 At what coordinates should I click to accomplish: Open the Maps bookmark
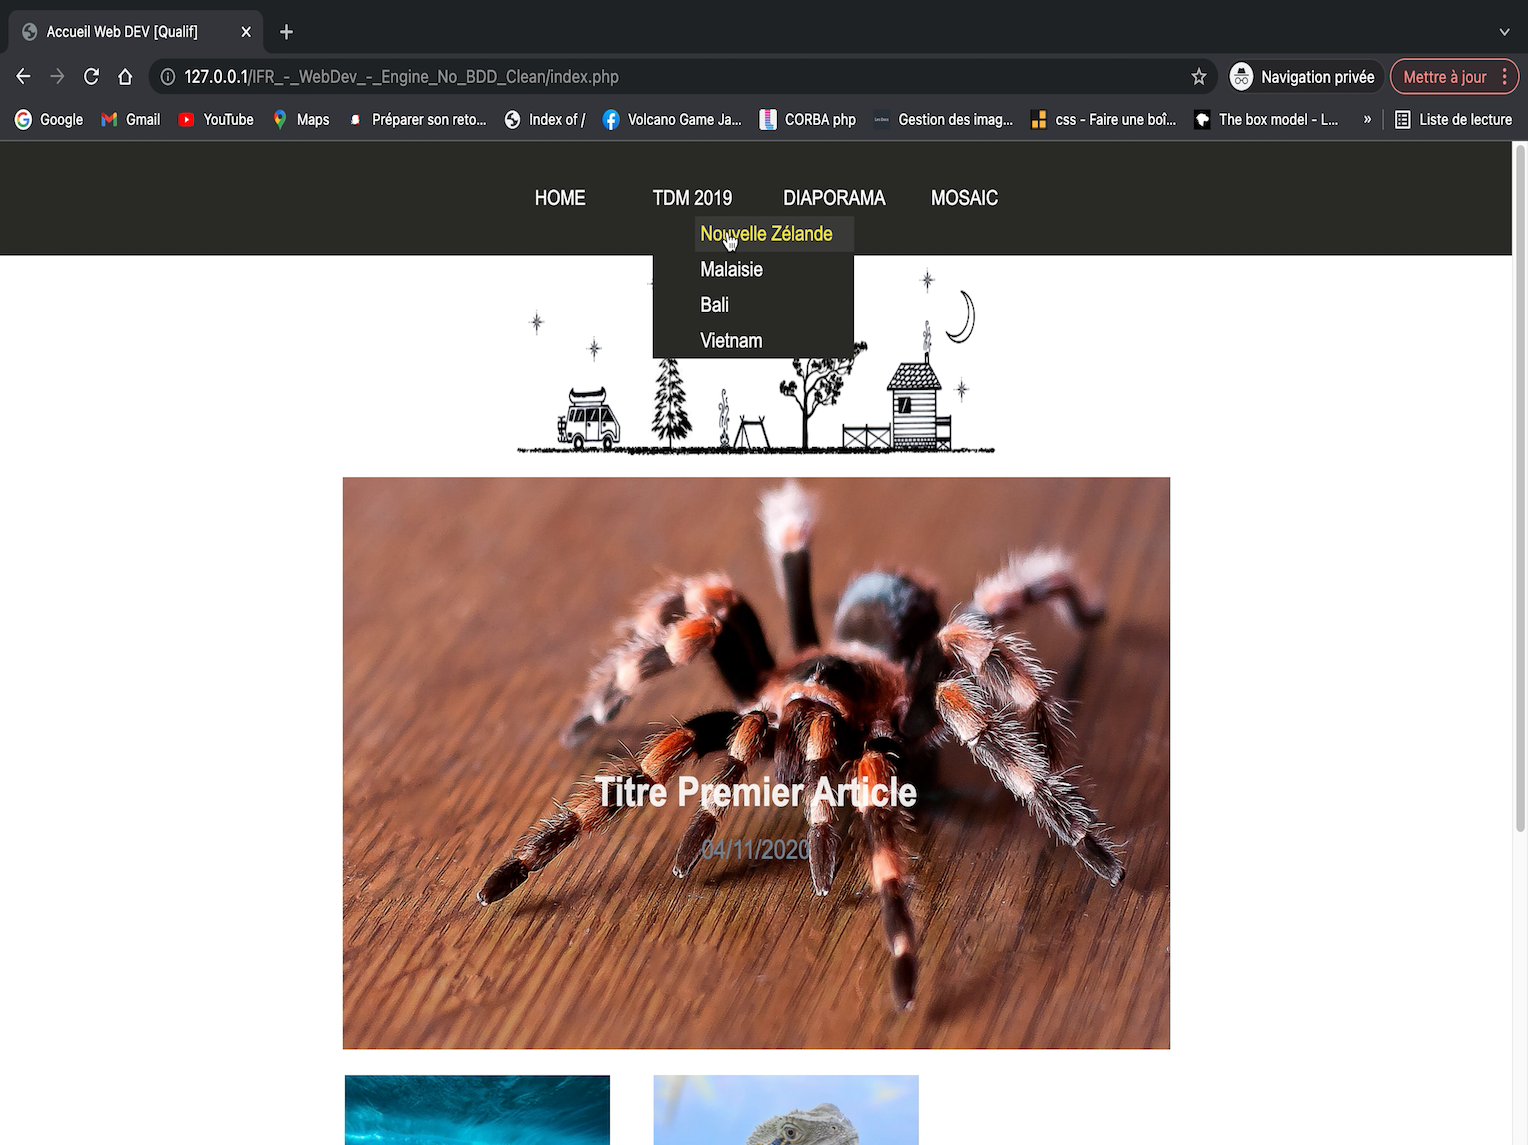click(301, 120)
